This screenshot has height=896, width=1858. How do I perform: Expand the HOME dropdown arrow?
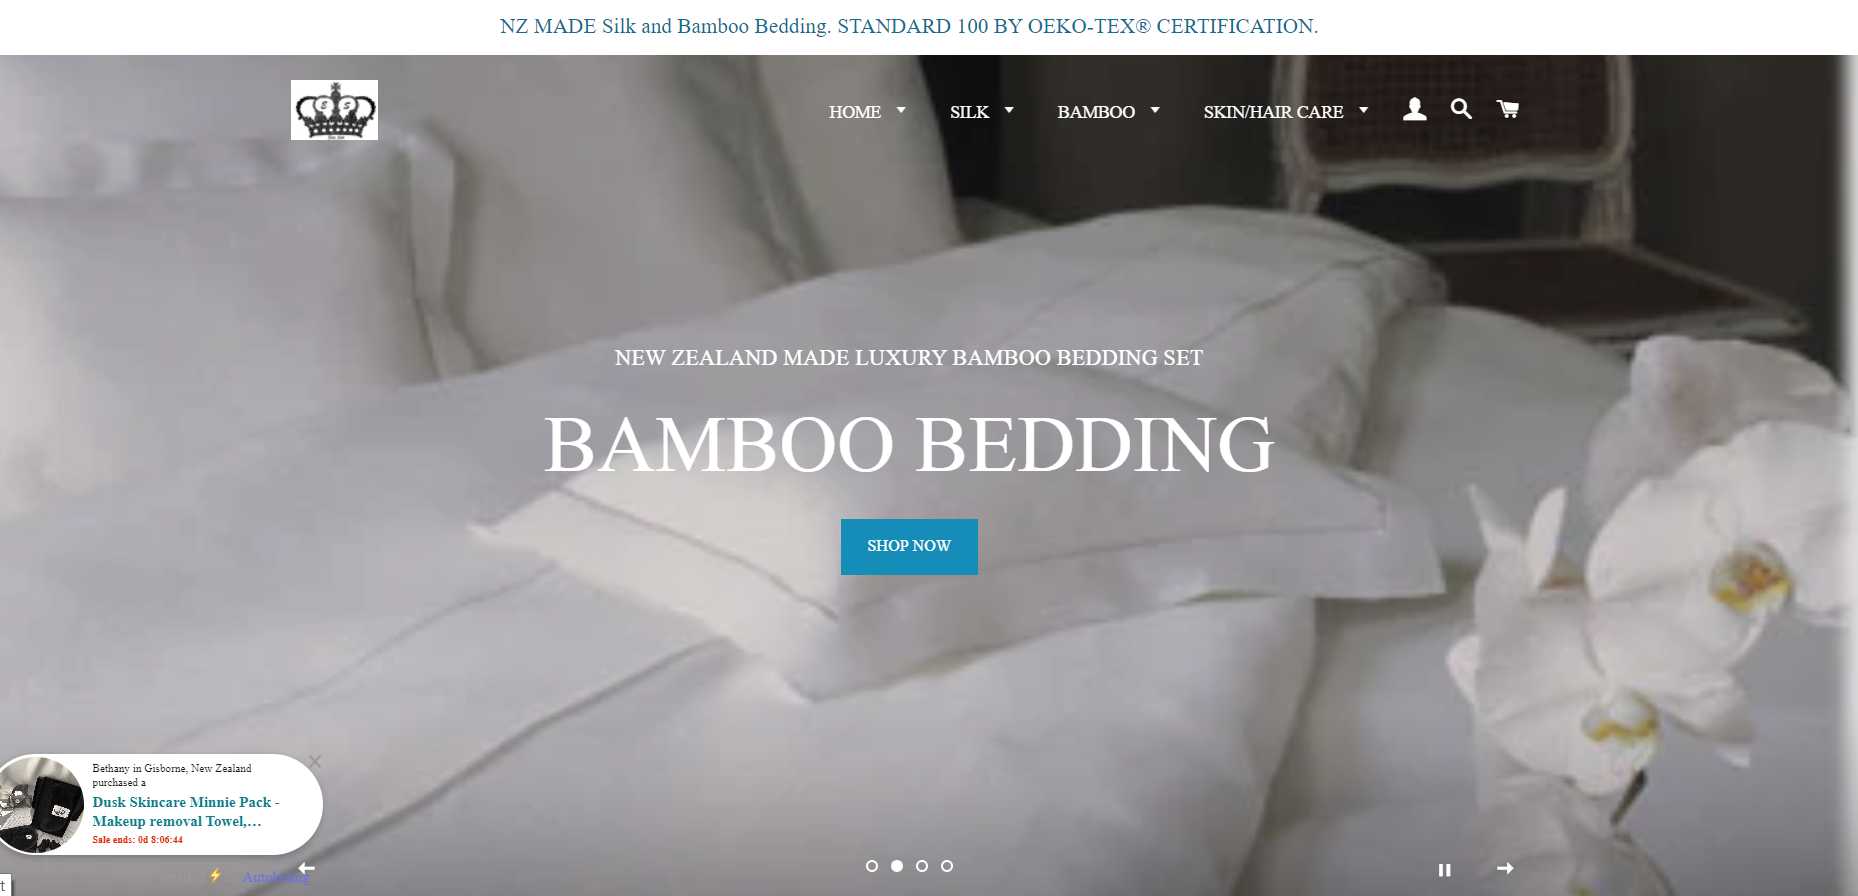pyautogui.click(x=901, y=110)
